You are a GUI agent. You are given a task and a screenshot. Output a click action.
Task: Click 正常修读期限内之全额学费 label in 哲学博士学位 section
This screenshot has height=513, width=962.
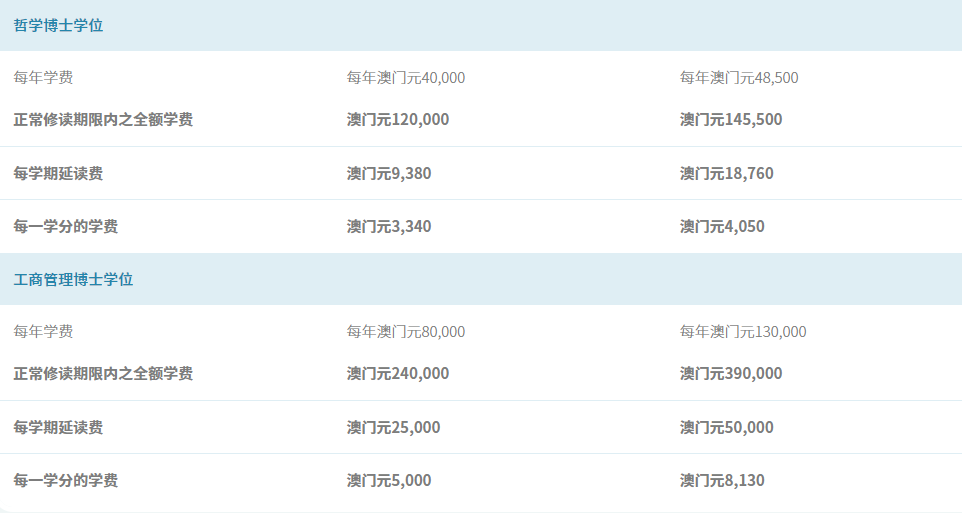coord(103,119)
